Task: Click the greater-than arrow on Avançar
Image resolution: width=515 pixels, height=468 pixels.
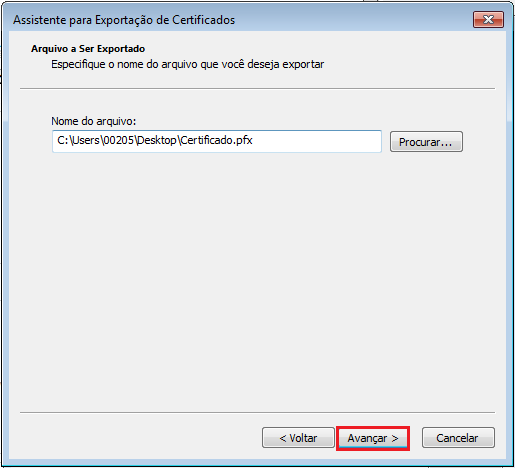Action: tap(395, 438)
